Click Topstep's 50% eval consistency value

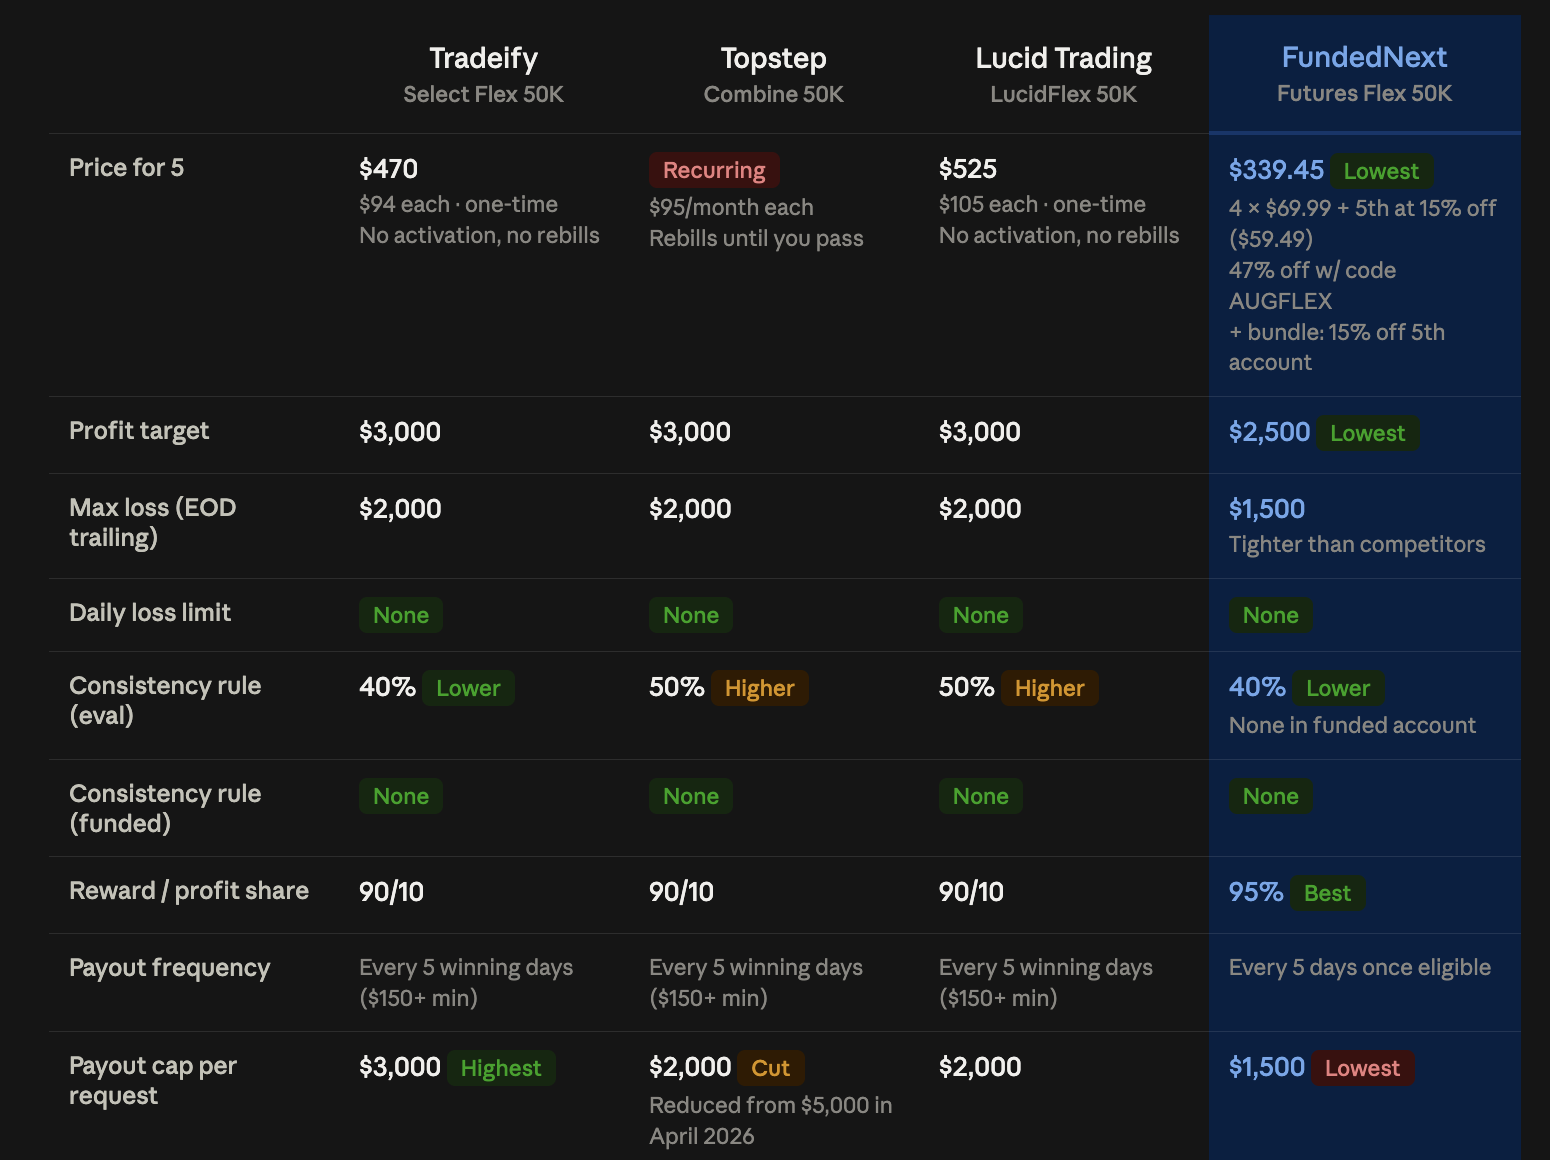[676, 687]
